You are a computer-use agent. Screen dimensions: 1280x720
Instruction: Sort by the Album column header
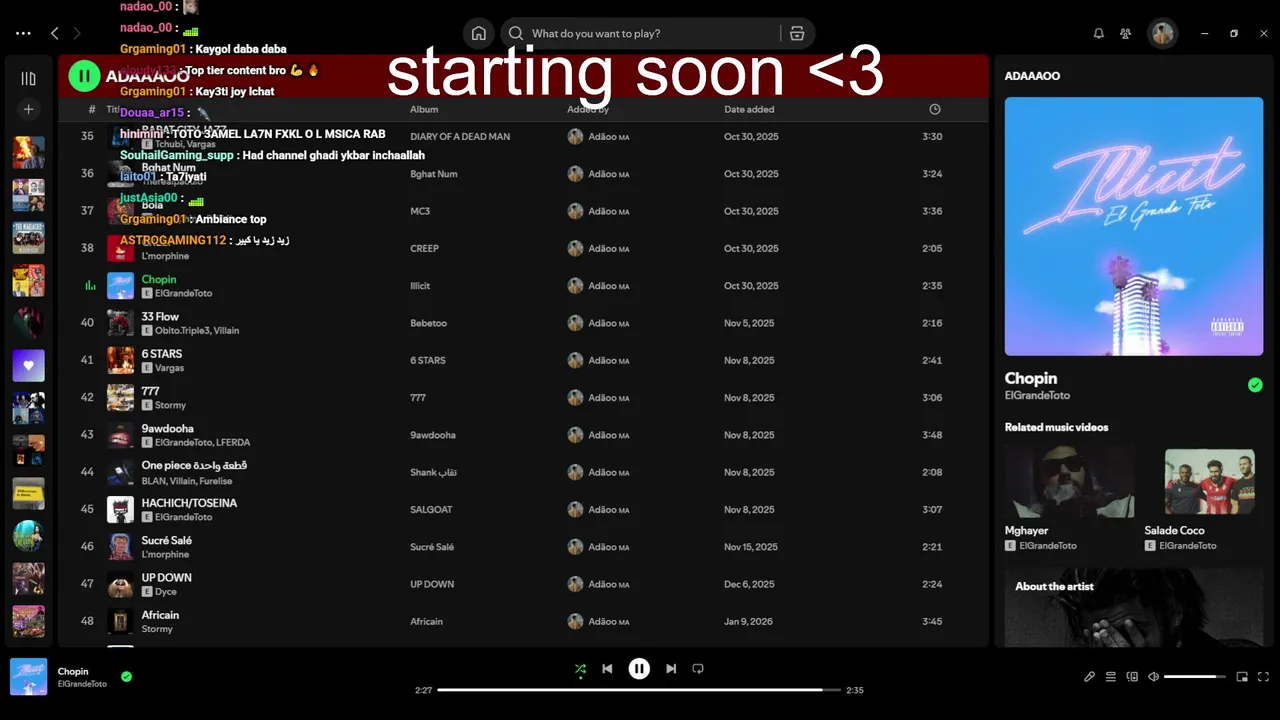[x=424, y=109]
